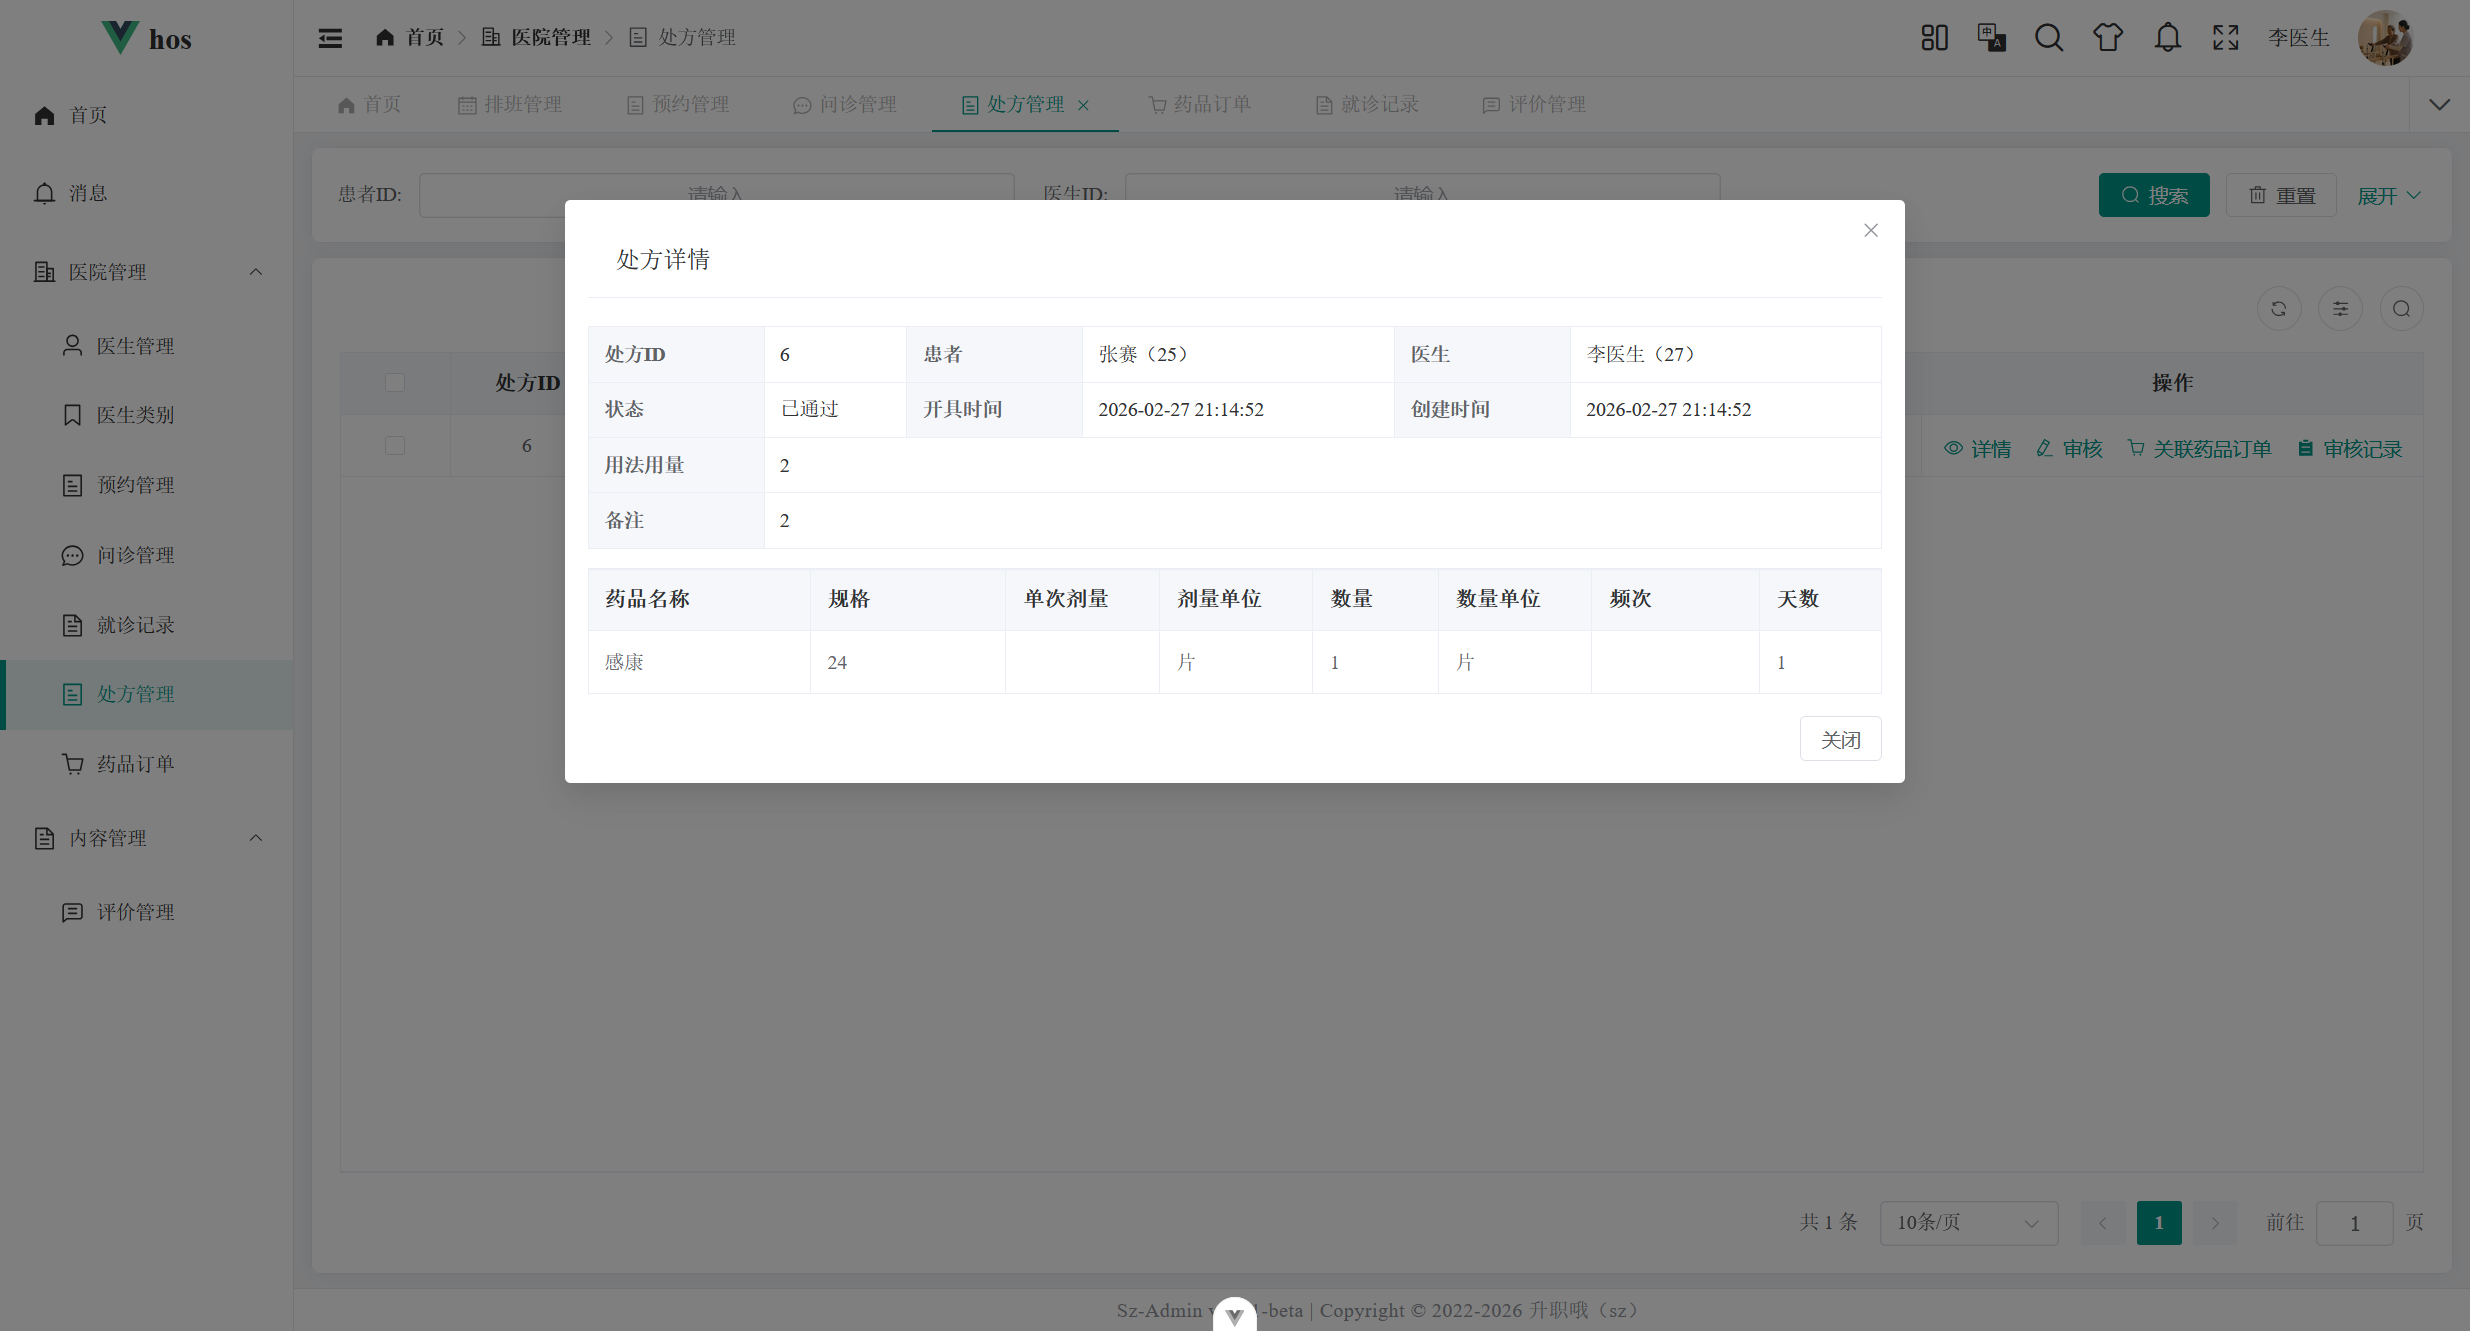Select 就诊记录 in the sidebar

click(x=136, y=625)
